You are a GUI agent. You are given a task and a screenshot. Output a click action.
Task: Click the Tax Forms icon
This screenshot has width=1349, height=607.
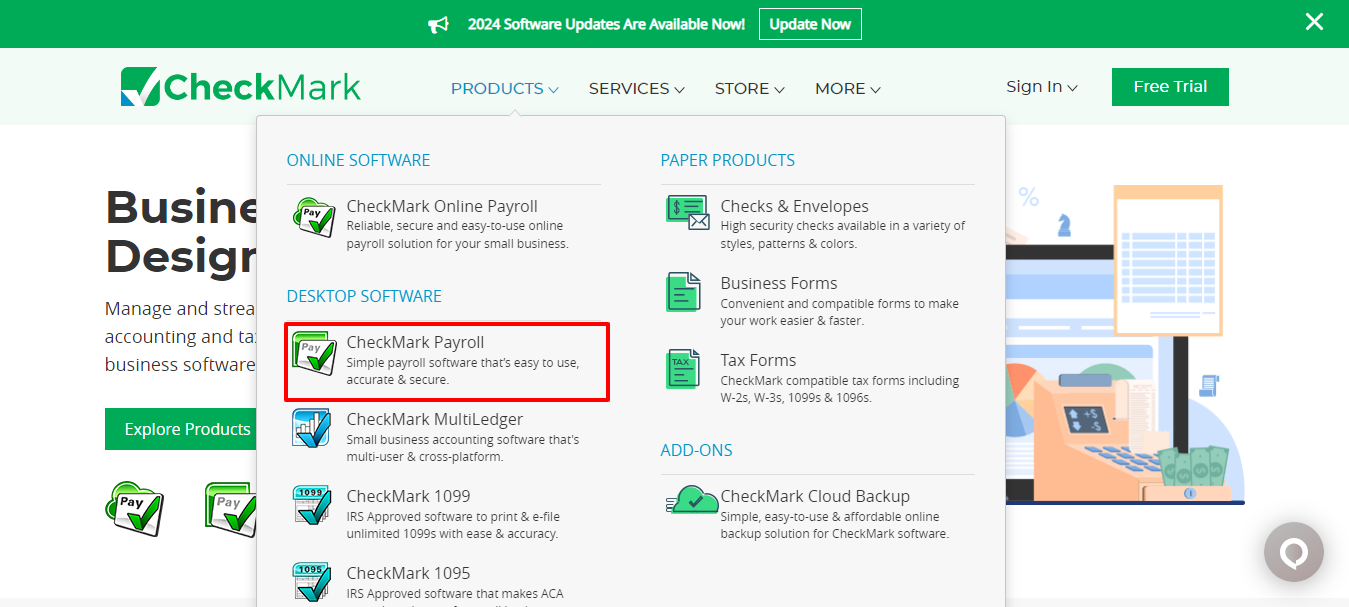tap(684, 369)
